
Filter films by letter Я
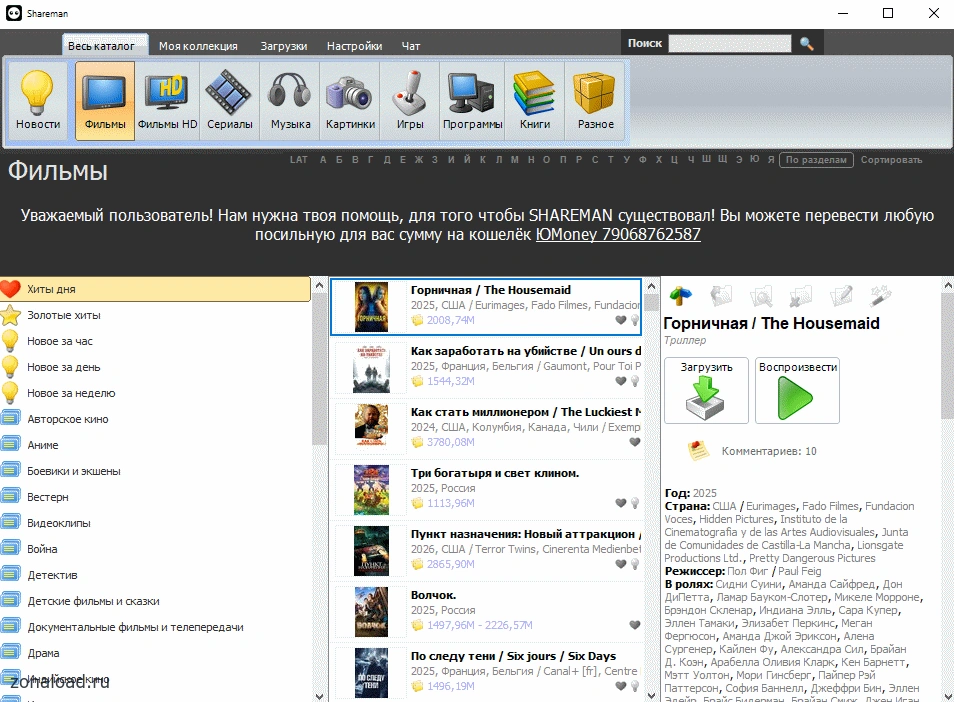click(771, 160)
